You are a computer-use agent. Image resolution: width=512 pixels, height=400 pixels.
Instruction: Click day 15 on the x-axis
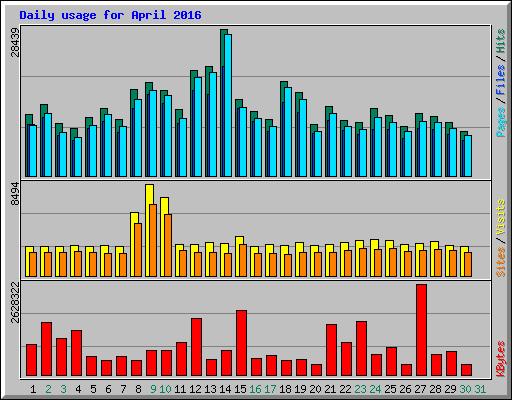[x=240, y=389]
